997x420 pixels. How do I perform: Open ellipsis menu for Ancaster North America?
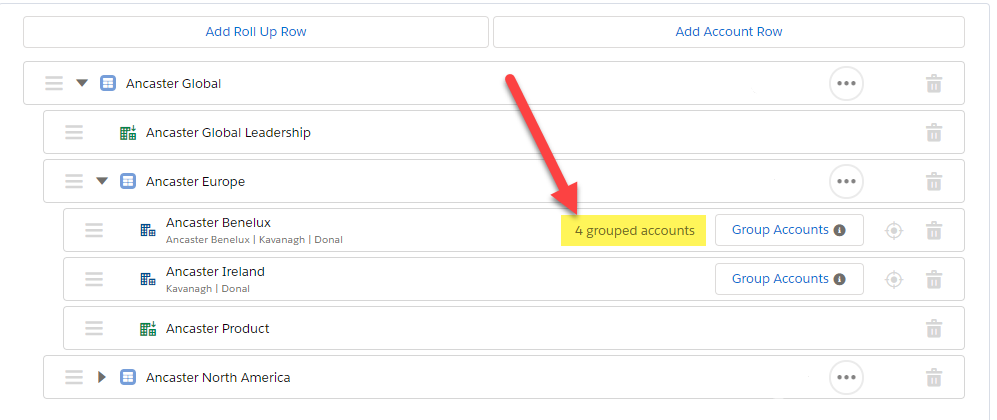[846, 377]
